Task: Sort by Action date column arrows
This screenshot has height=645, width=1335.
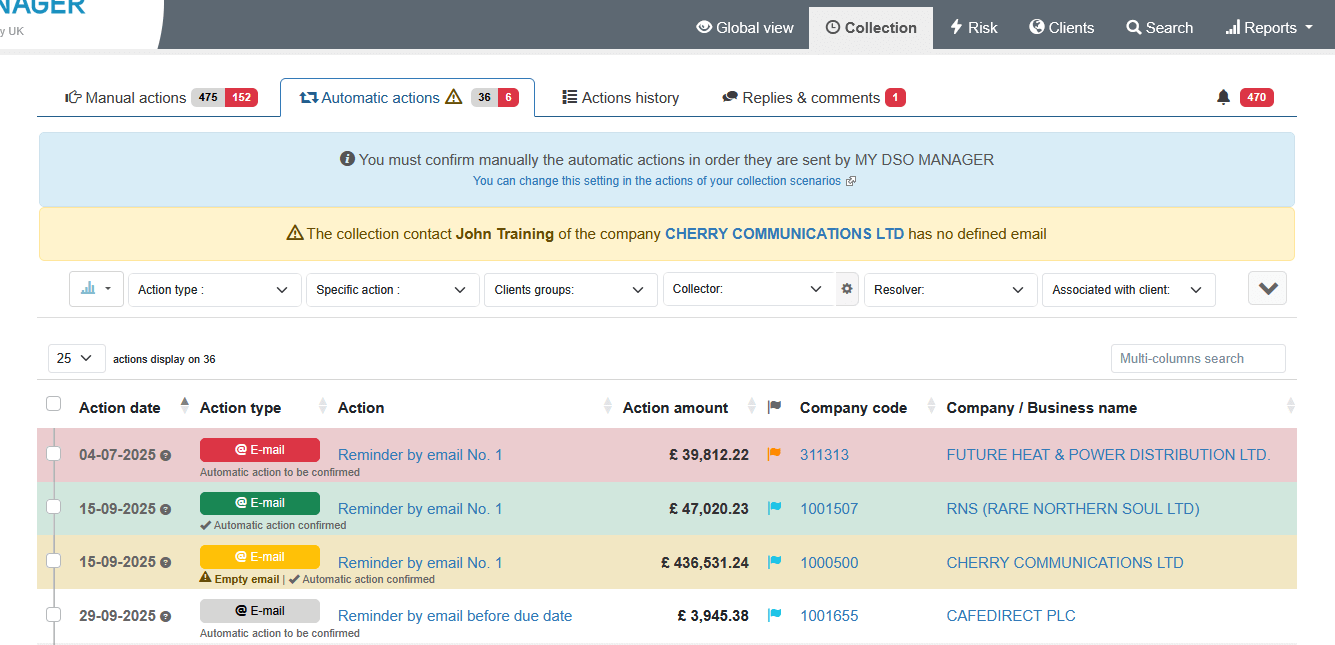Action: coord(184,405)
